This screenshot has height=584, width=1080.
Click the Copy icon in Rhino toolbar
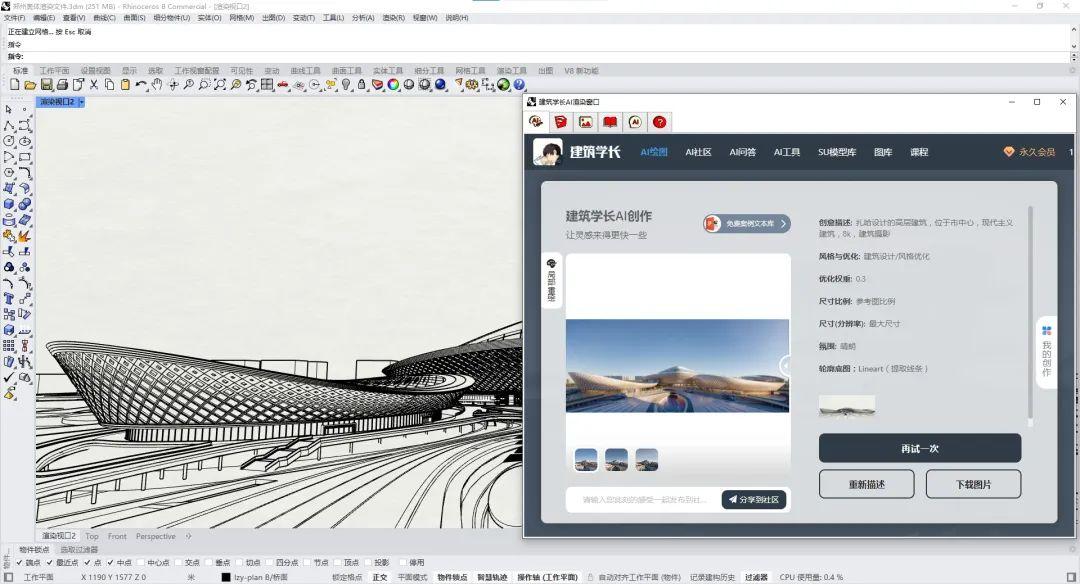point(110,85)
